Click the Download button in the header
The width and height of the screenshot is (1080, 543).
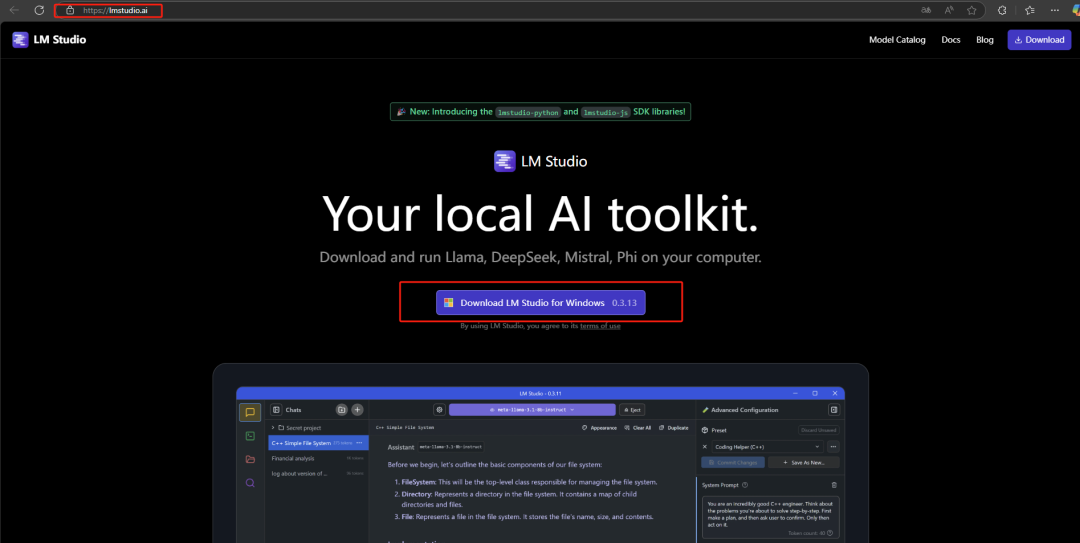pyautogui.click(x=1039, y=40)
